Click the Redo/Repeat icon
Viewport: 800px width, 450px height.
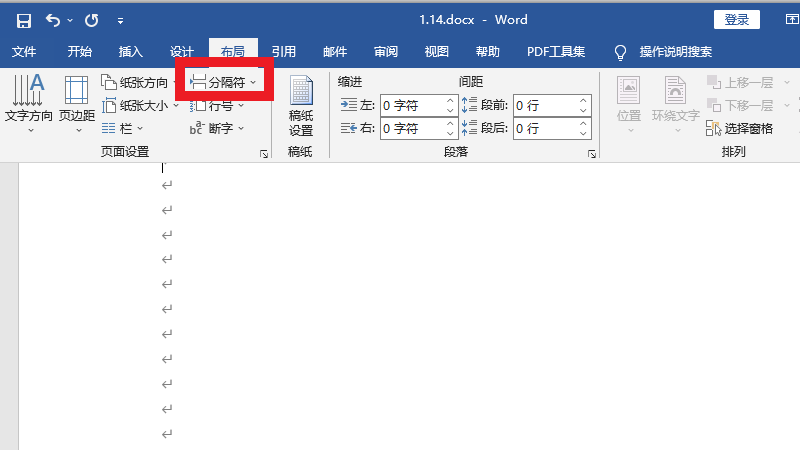point(92,20)
